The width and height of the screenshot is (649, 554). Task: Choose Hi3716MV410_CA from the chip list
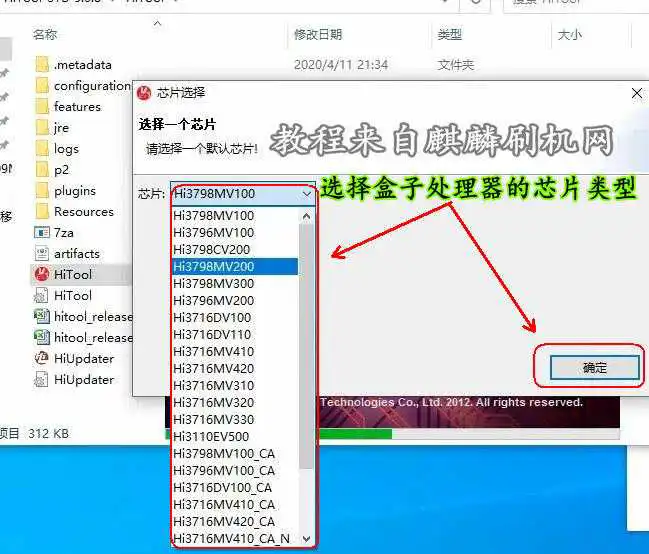coord(235,505)
